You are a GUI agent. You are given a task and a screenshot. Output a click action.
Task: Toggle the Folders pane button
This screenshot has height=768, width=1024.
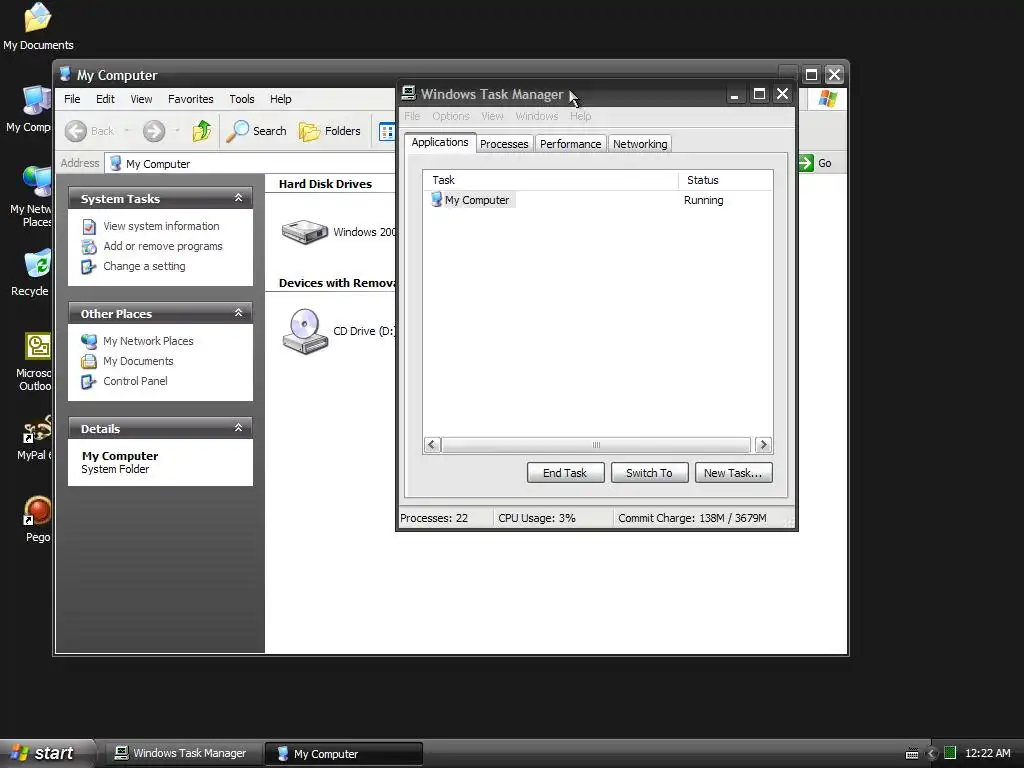[x=330, y=131]
